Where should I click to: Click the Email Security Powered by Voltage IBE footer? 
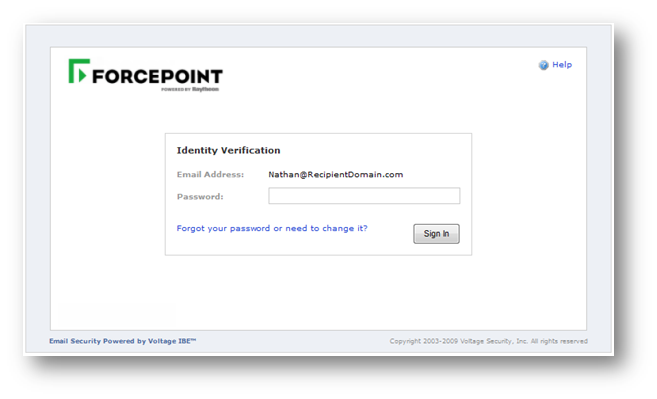pyautogui.click(x=122, y=341)
